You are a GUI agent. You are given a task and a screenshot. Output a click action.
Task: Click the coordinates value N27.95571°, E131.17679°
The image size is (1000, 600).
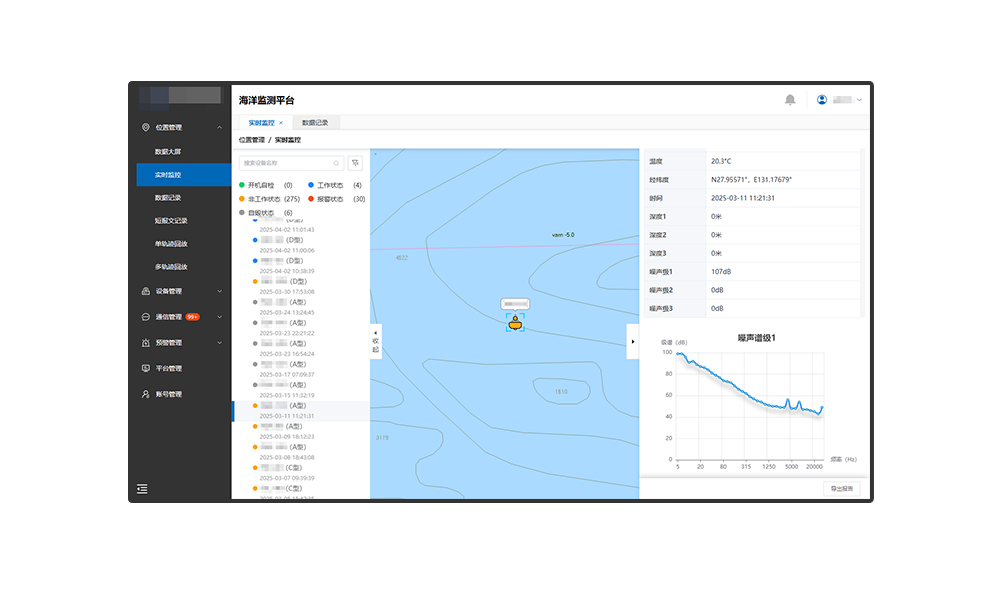click(x=751, y=180)
